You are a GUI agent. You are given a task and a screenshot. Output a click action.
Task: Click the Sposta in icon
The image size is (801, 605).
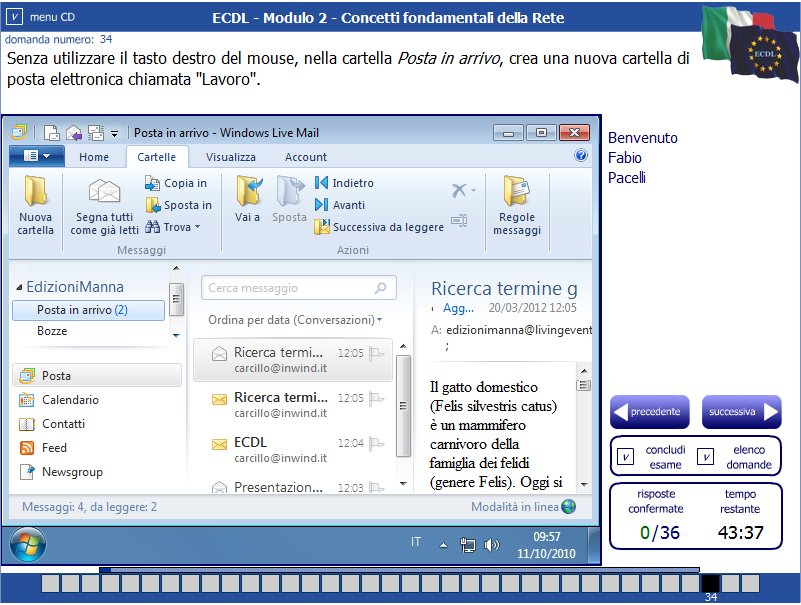coord(153,204)
